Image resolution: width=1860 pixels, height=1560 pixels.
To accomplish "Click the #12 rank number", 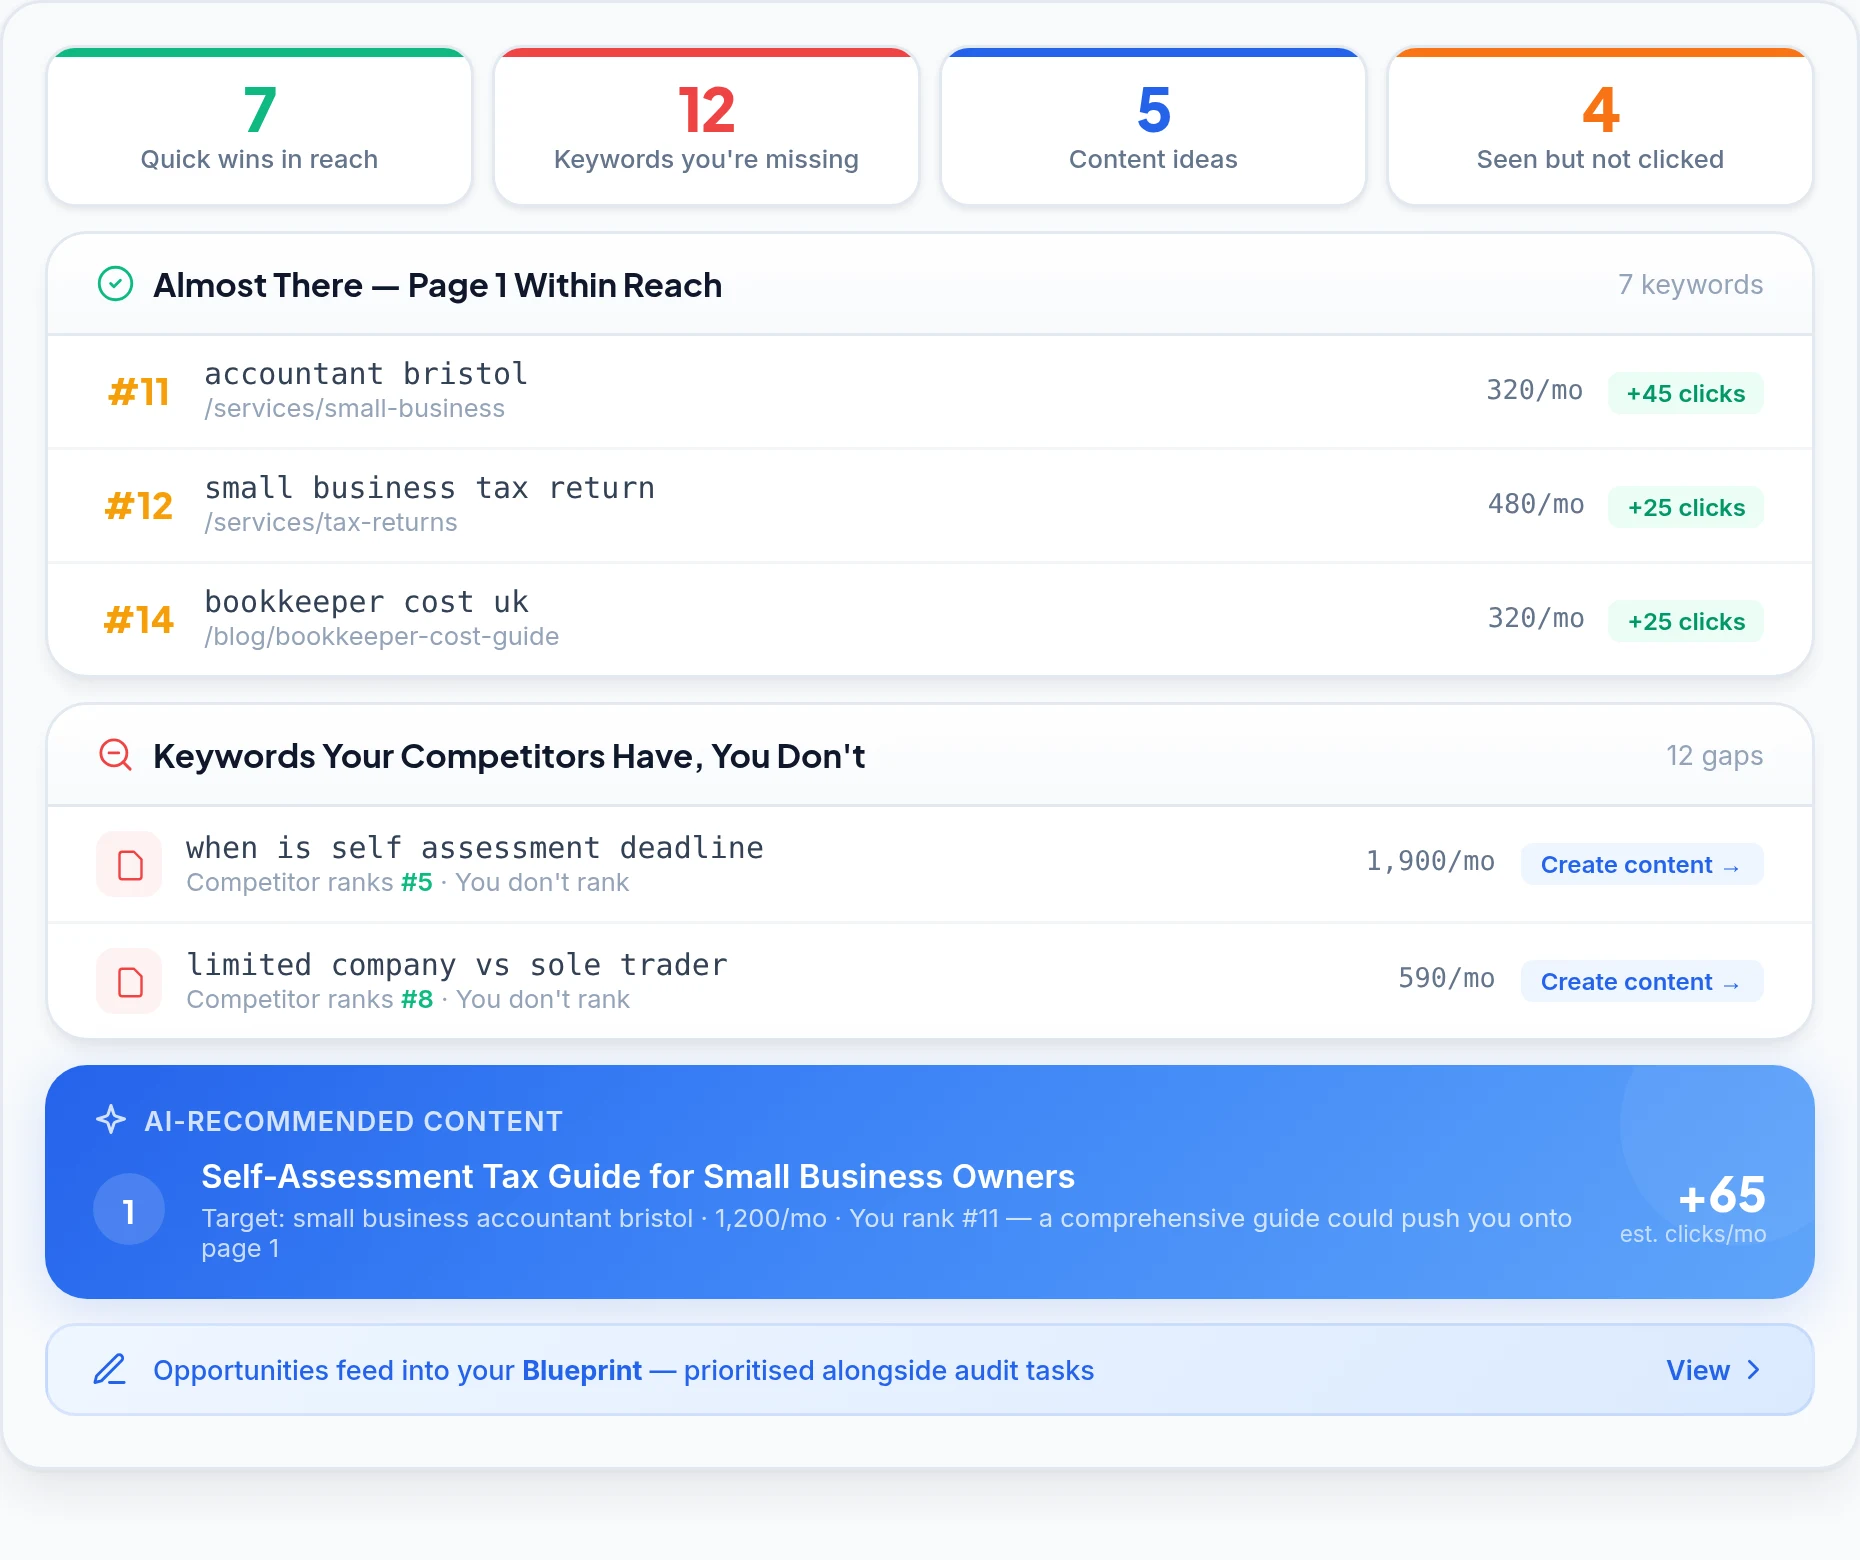I will pyautogui.click(x=139, y=506).
